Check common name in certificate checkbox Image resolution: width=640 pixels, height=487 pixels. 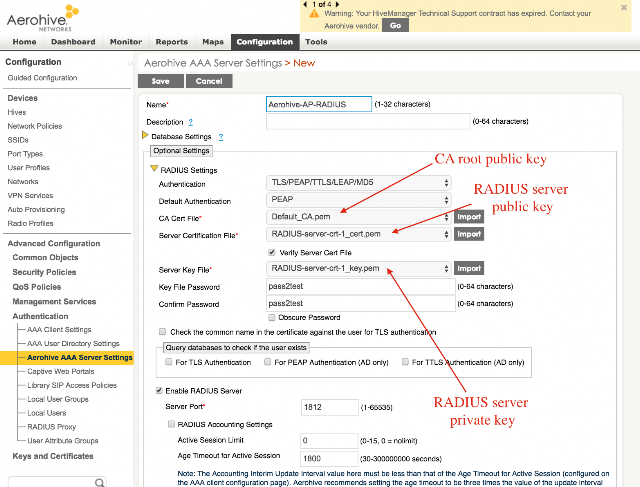click(x=162, y=331)
